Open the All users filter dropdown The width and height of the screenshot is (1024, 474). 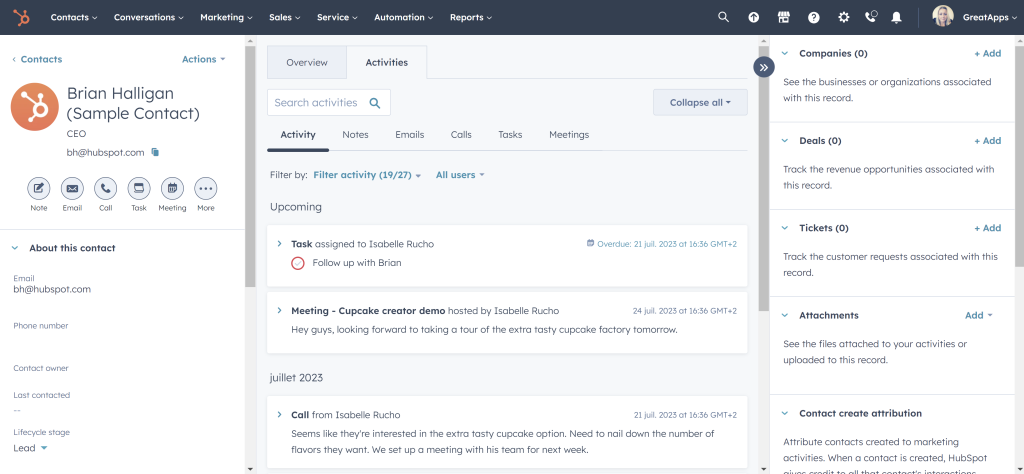tap(460, 175)
